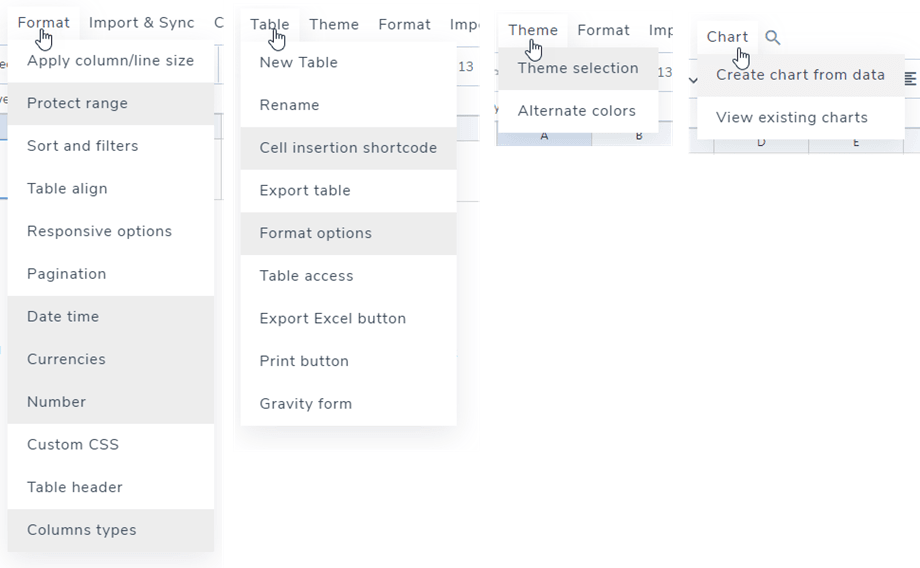Choose Alternate colors item
The image size is (920, 568).
click(576, 111)
